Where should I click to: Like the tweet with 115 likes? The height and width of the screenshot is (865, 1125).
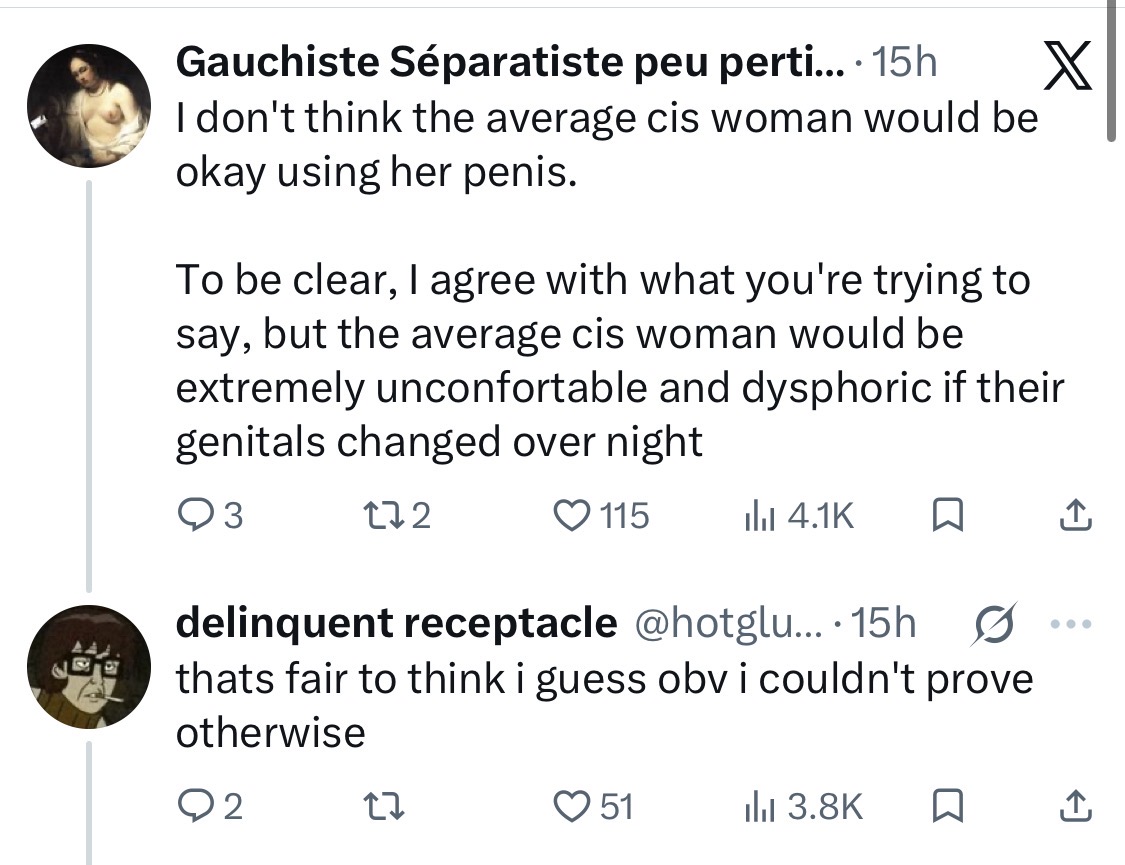point(601,516)
